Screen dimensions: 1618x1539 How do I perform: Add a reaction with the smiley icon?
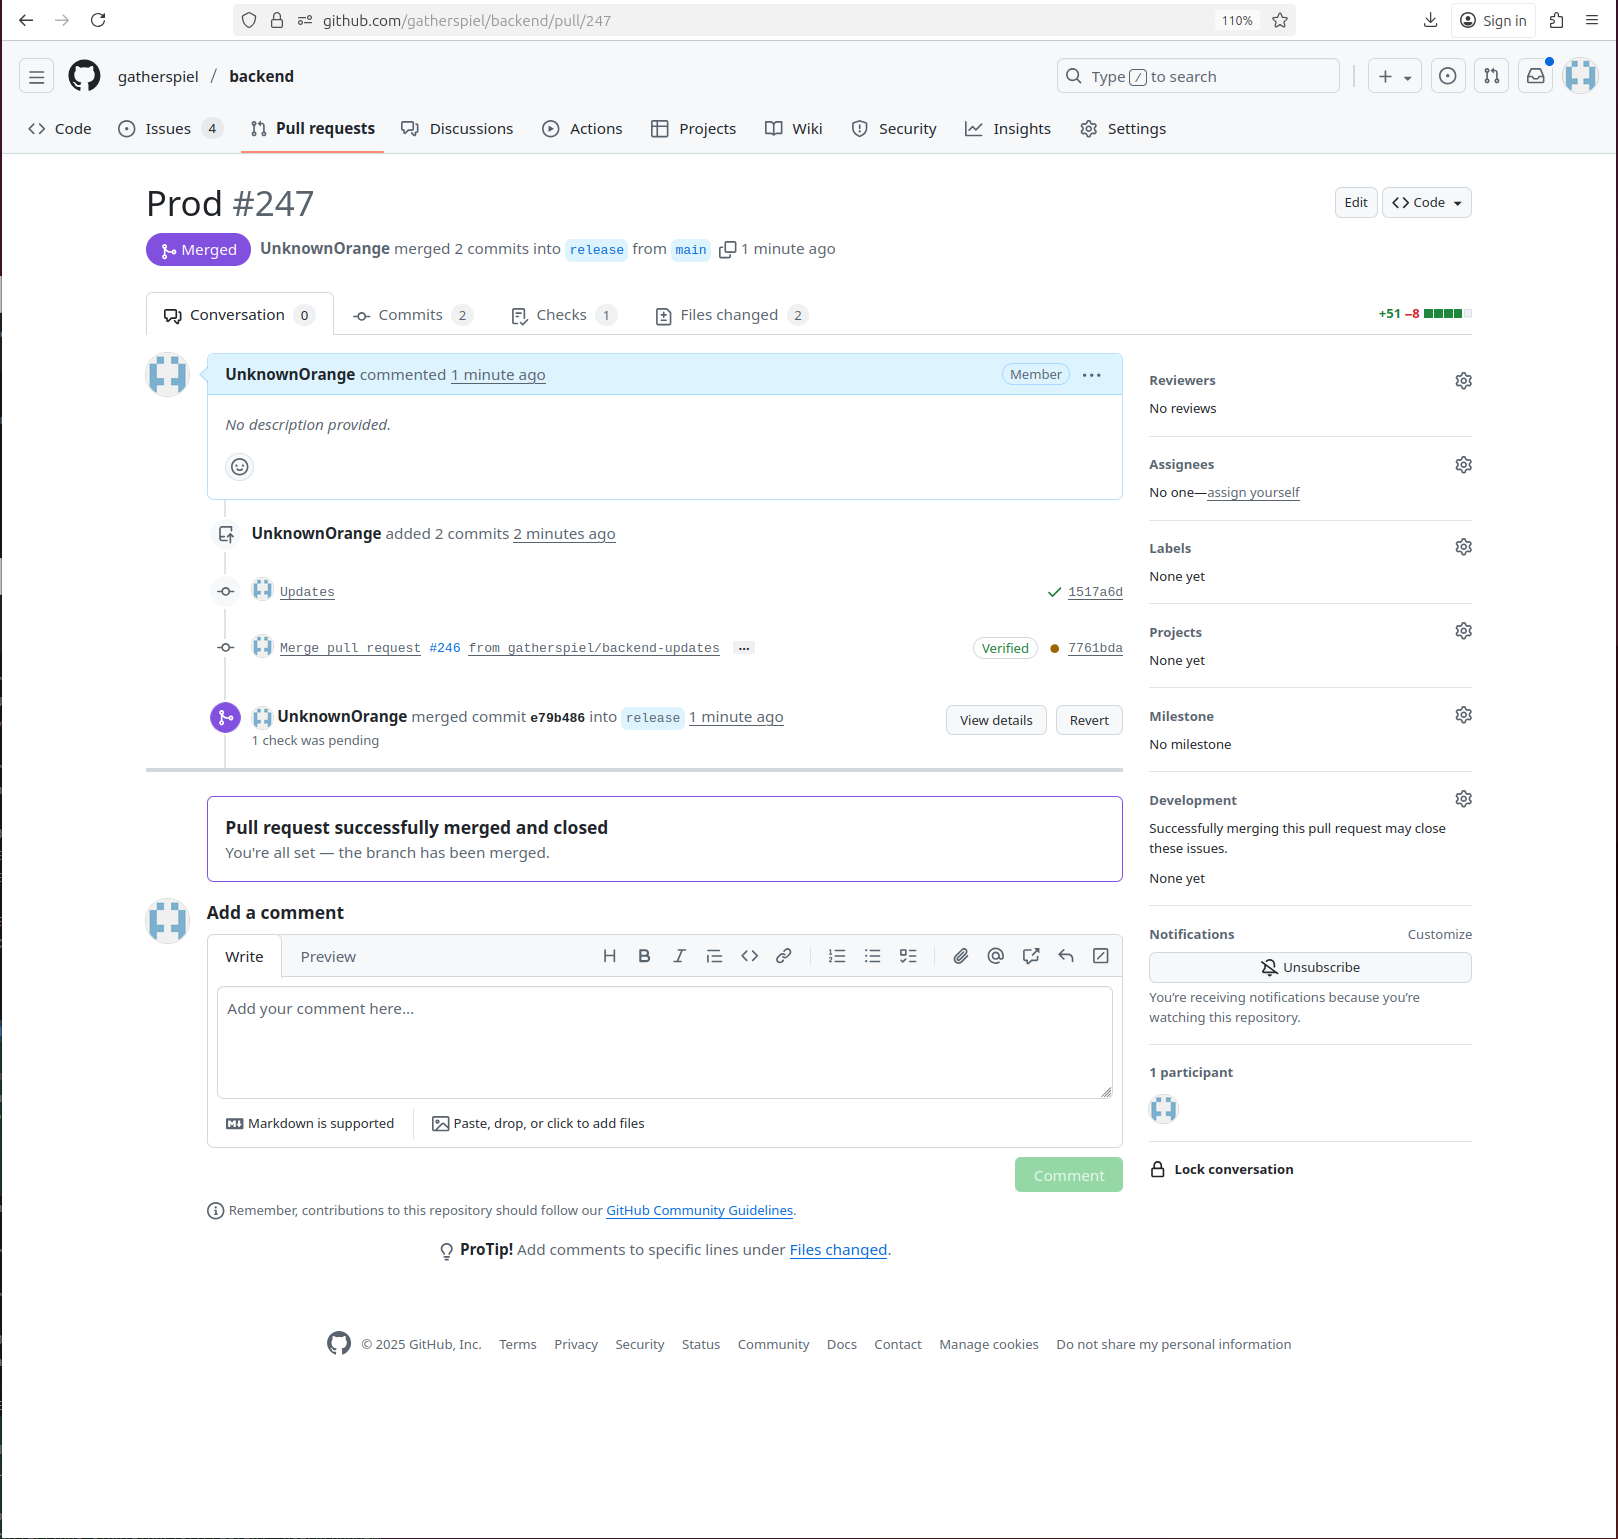click(x=240, y=467)
